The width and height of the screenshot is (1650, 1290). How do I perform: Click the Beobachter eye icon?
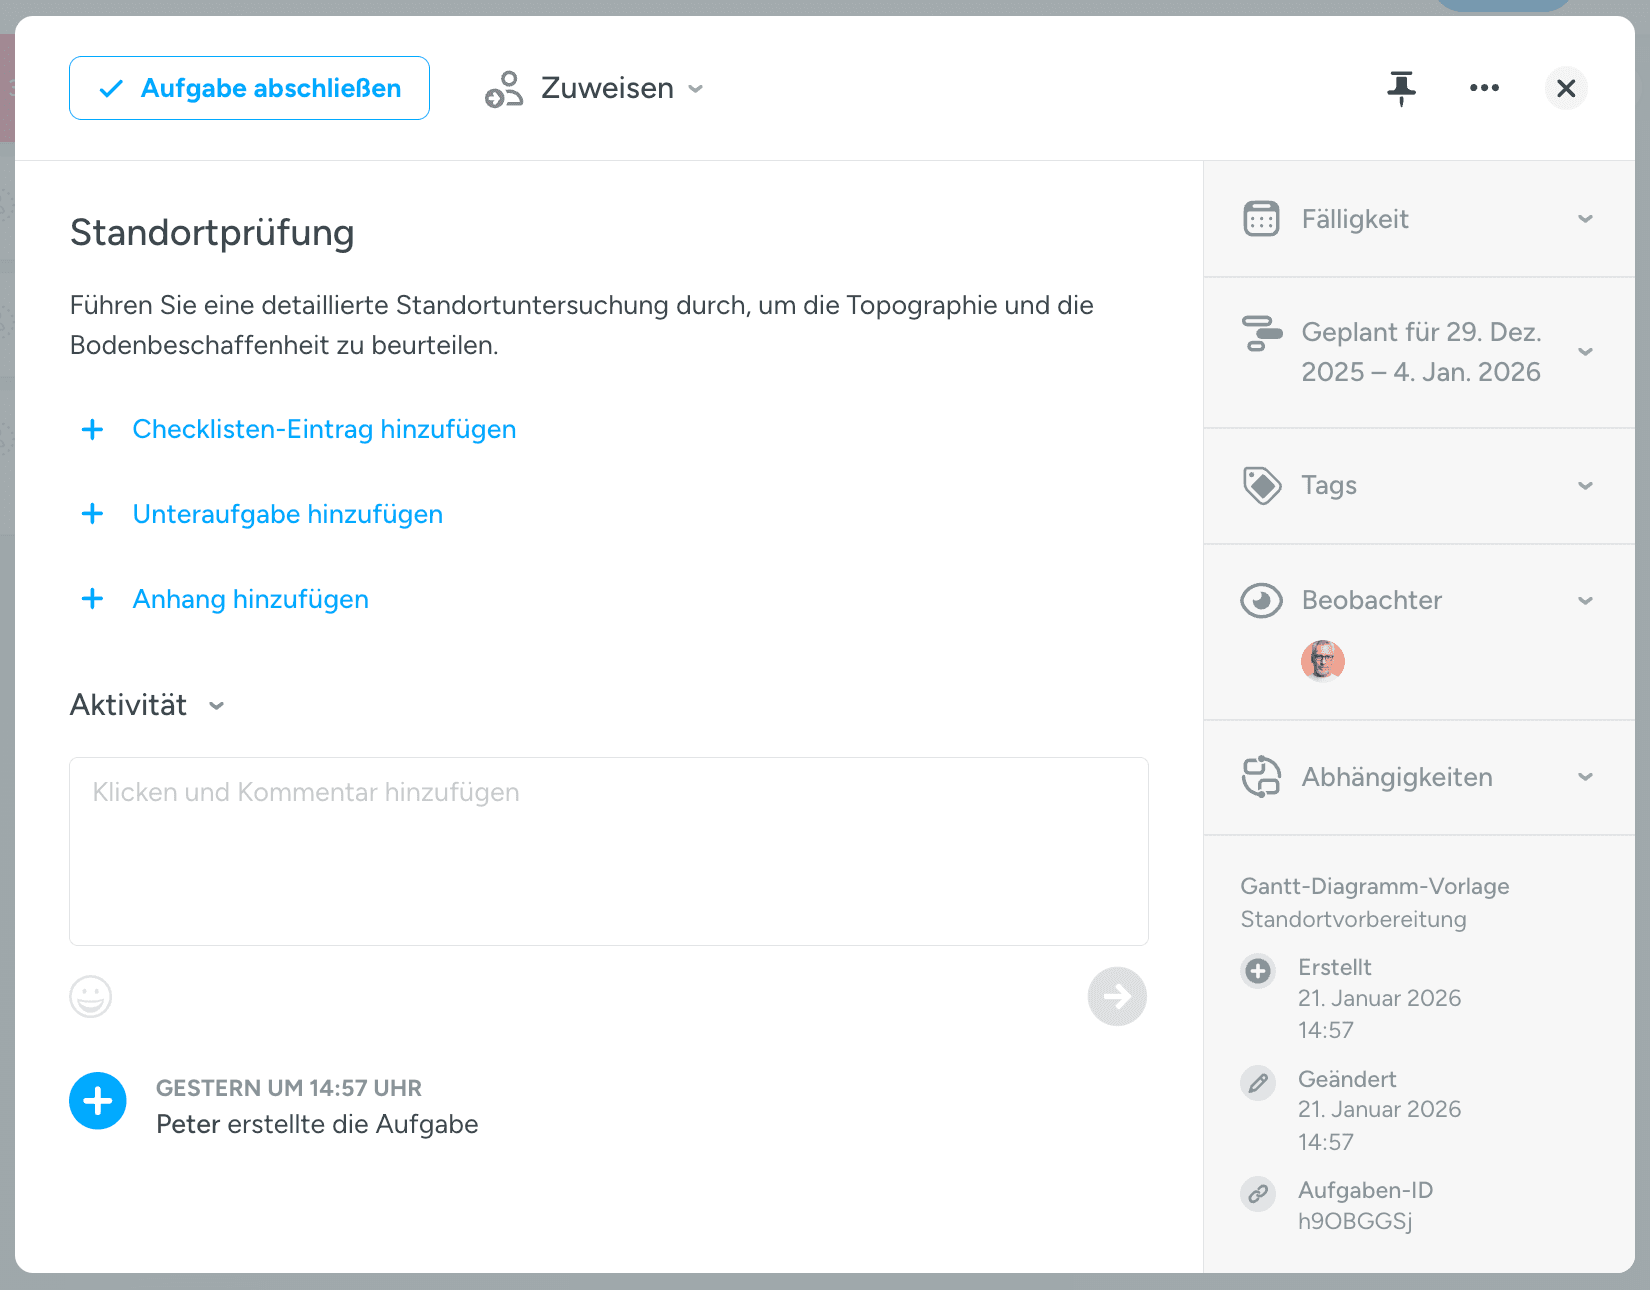[1261, 600]
